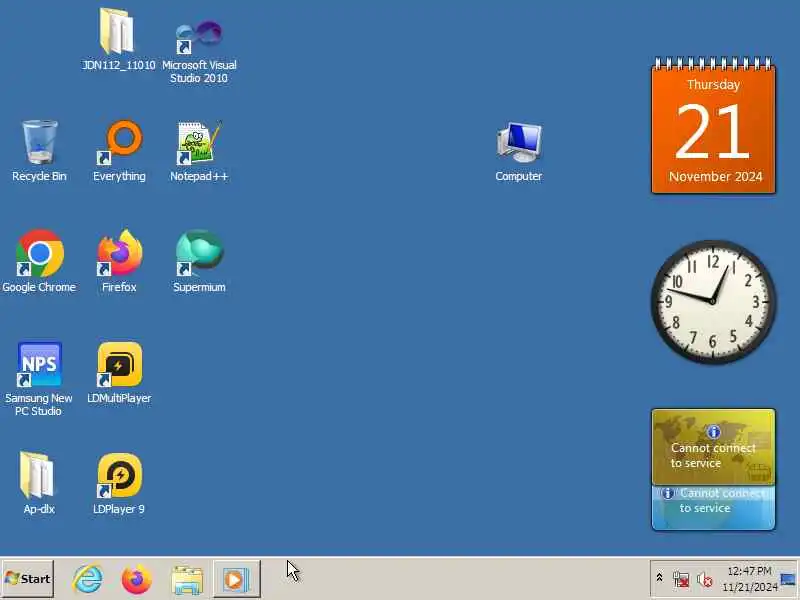Viewport: 800px width, 600px height.
Task: Select the Recycle Bin icon
Action: [x=39, y=151]
